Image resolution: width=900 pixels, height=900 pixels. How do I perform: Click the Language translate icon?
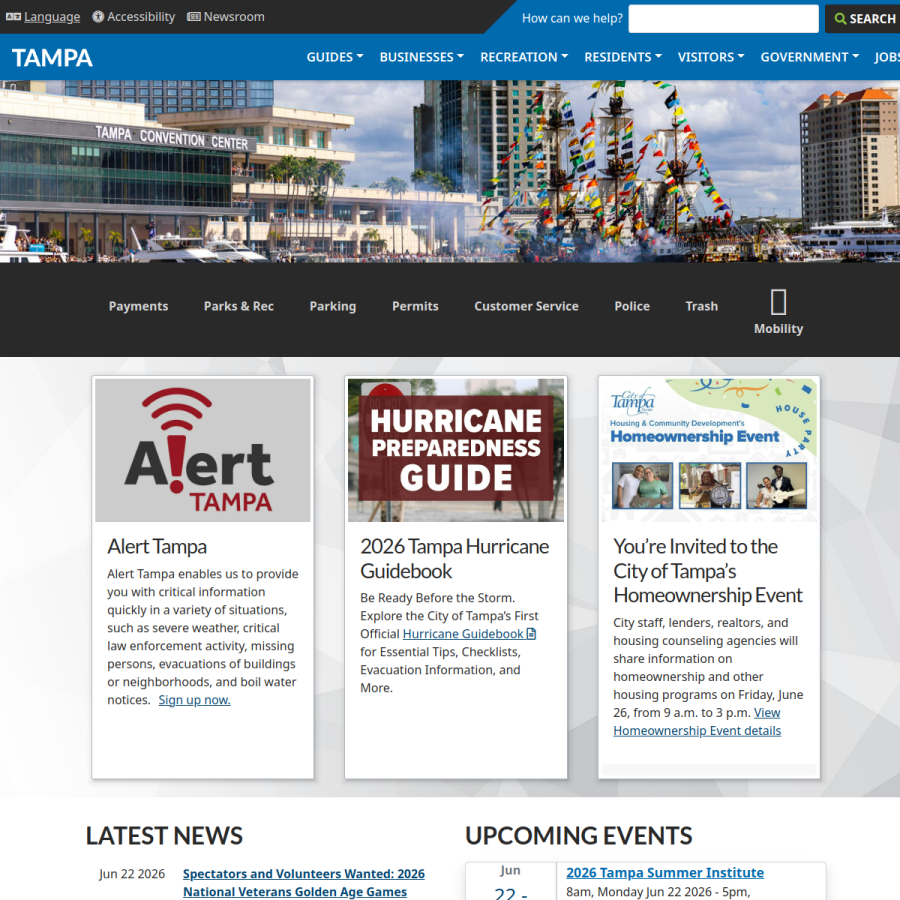click(x=13, y=17)
